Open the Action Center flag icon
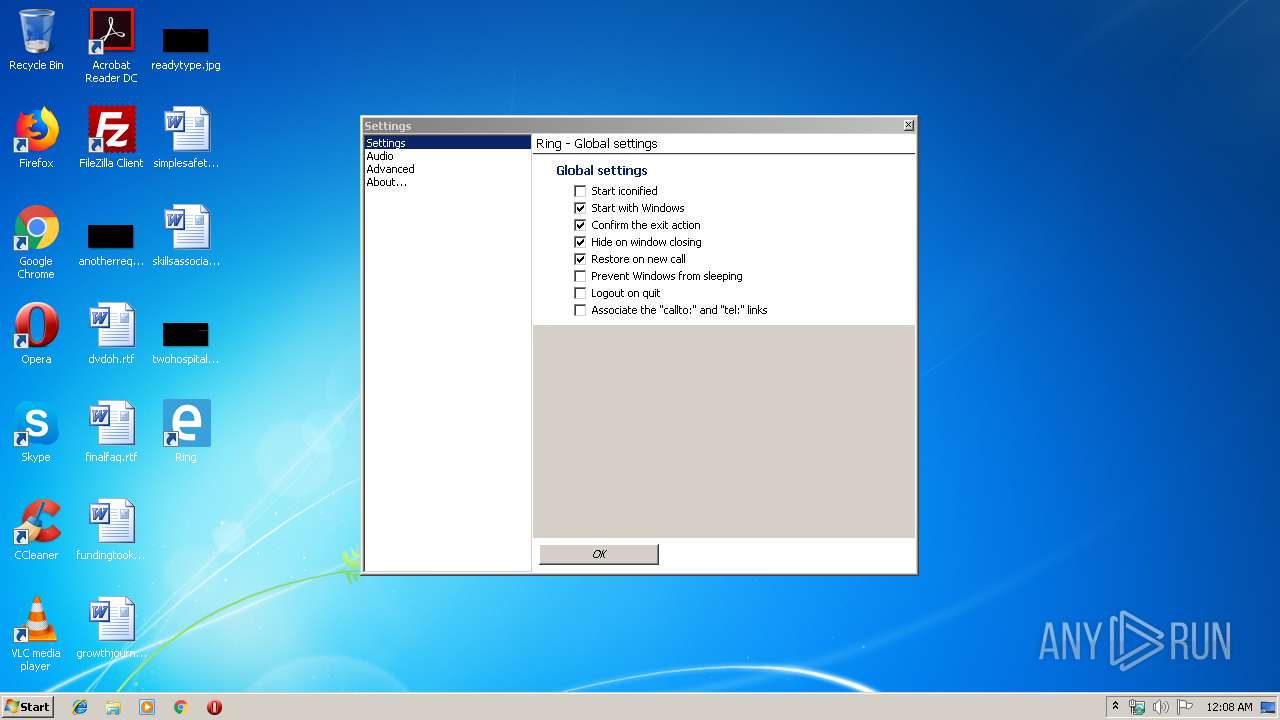Viewport: 1280px width, 720px height. click(x=1185, y=707)
